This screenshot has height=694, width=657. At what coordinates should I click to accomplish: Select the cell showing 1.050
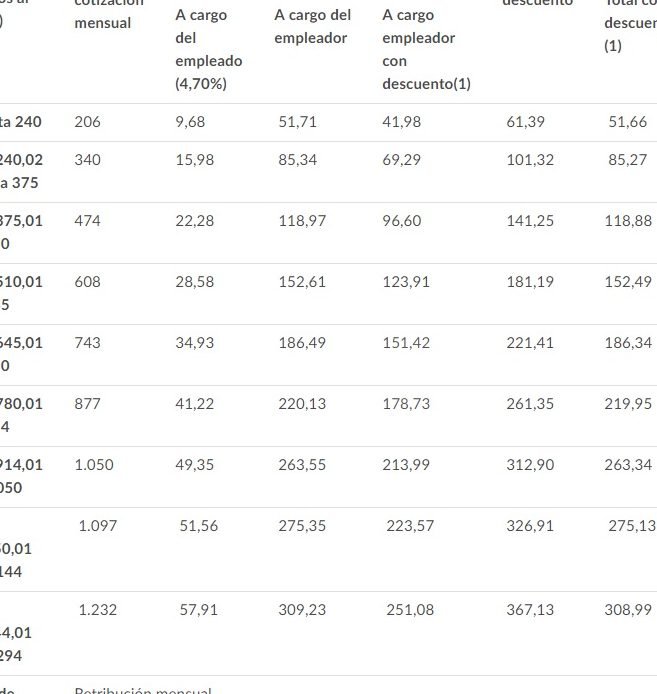click(x=94, y=465)
